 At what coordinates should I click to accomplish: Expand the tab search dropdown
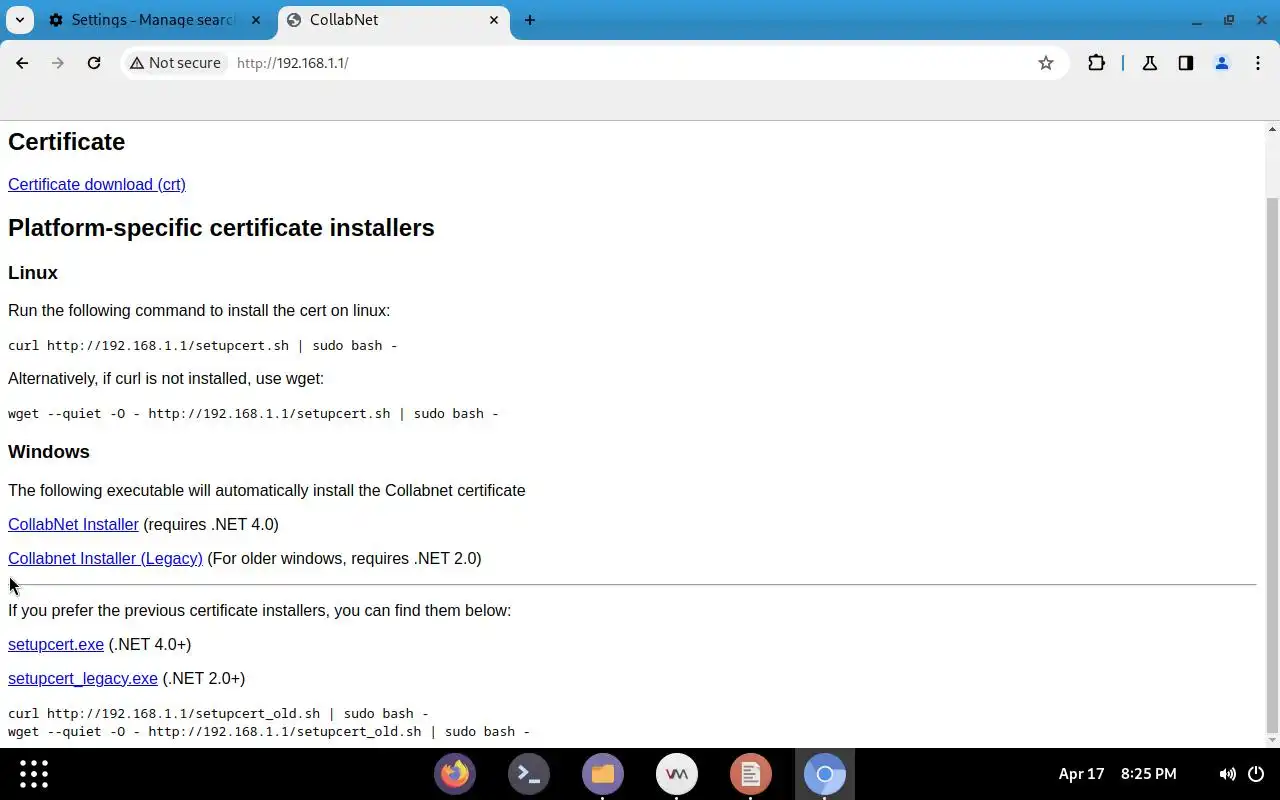point(20,20)
